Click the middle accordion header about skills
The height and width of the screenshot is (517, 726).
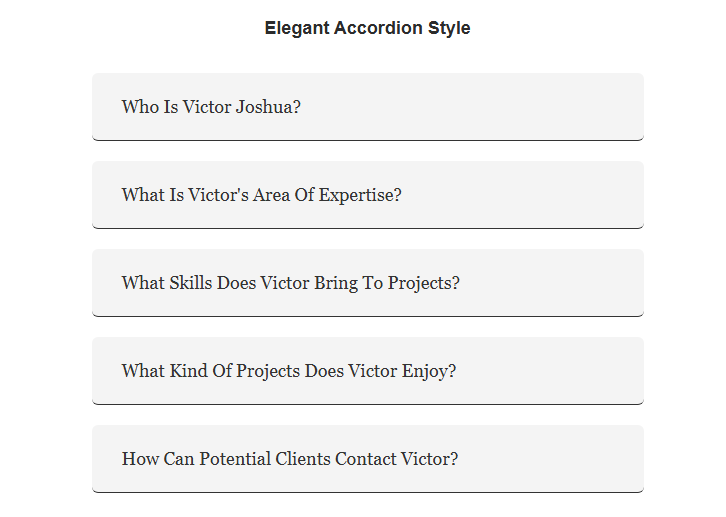368,283
